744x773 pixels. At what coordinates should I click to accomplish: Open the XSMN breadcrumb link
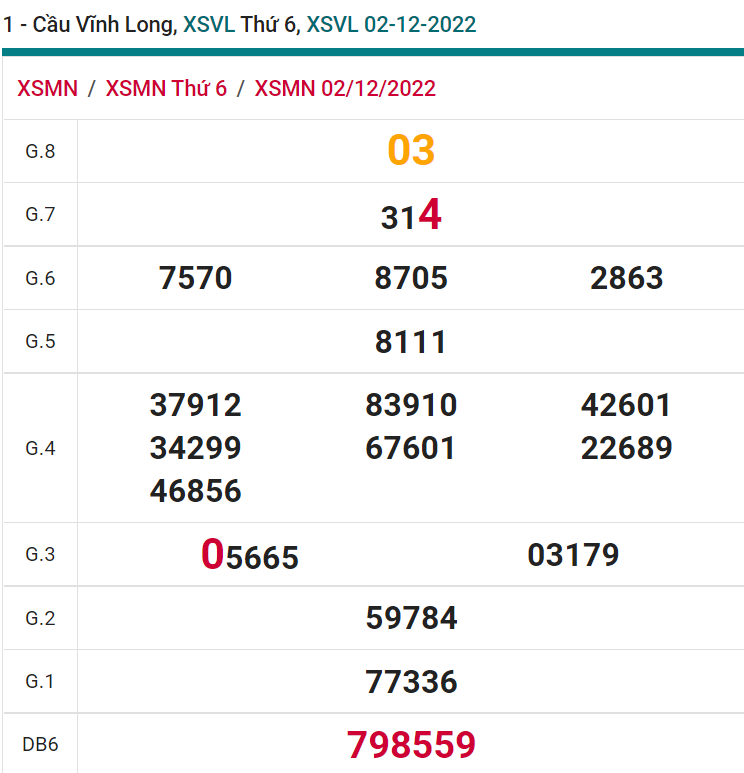coord(47,88)
